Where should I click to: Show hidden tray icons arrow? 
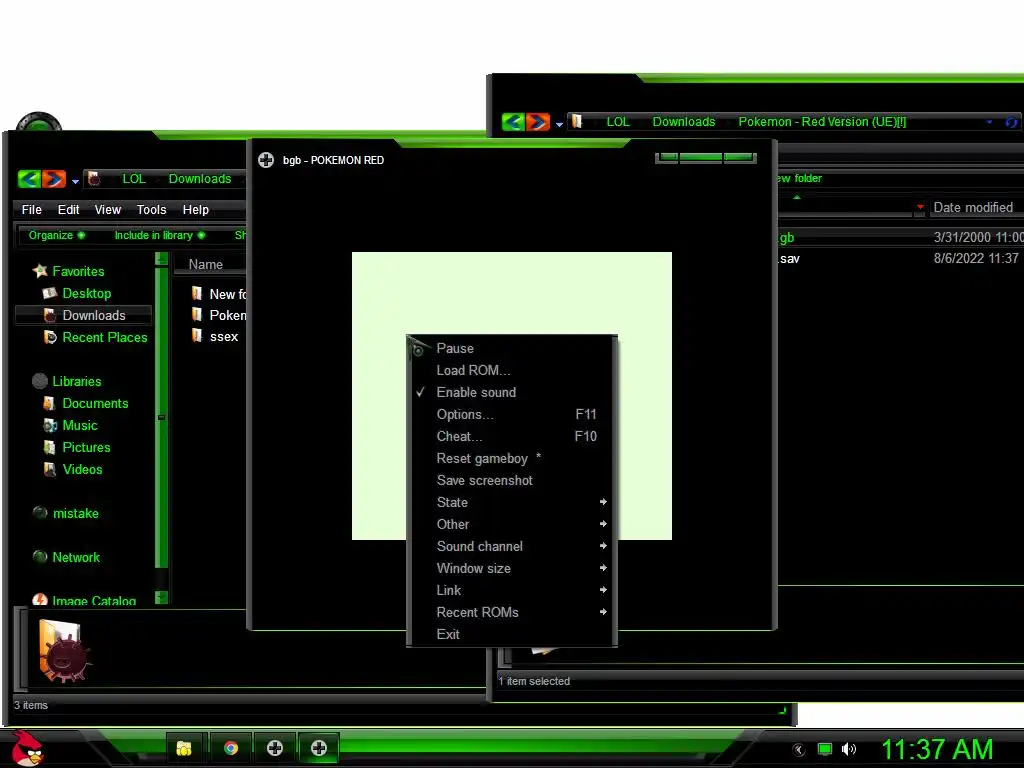point(799,749)
